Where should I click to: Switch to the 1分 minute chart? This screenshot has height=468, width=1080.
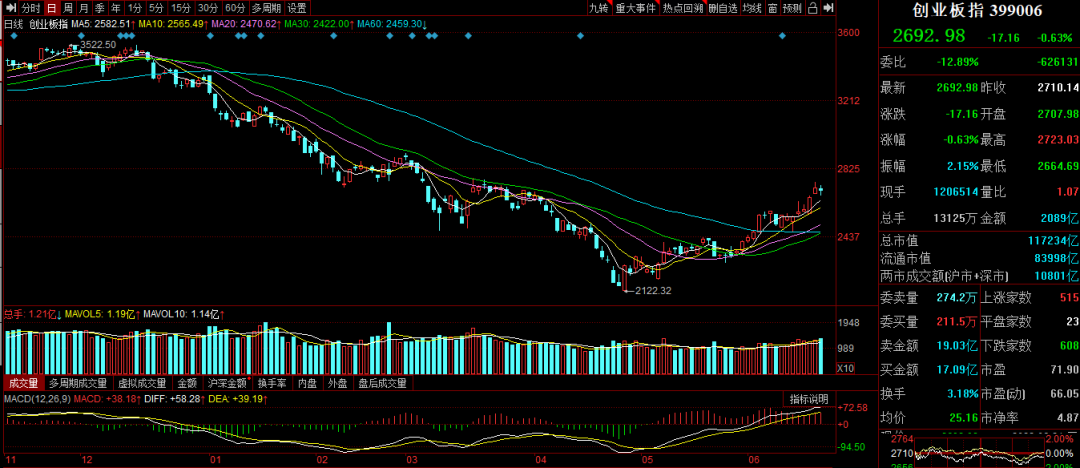[x=135, y=8]
